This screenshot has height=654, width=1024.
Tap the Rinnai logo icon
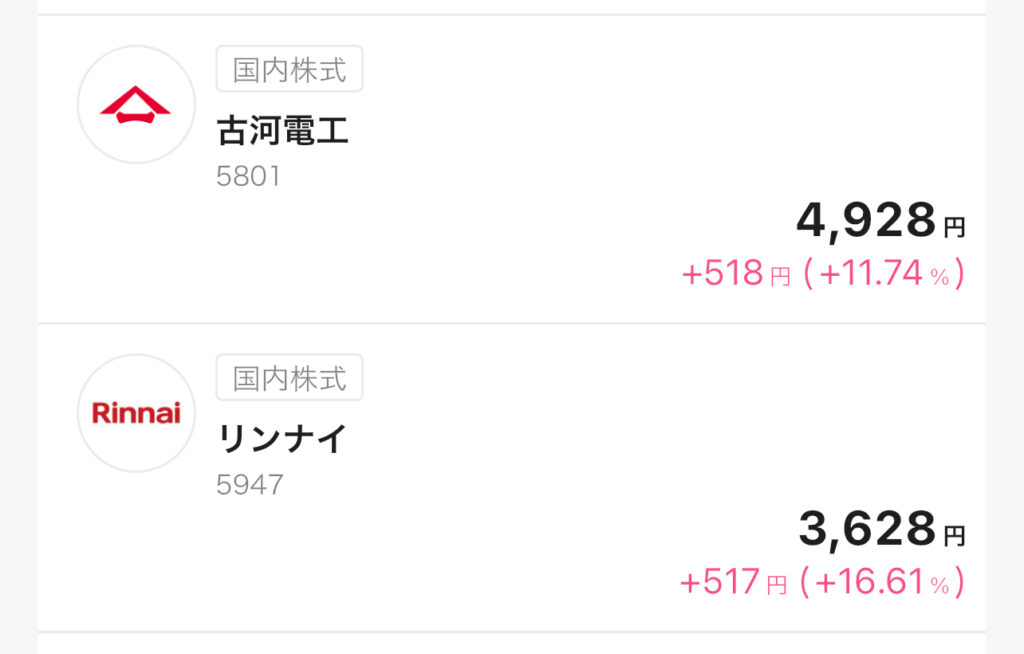136,413
